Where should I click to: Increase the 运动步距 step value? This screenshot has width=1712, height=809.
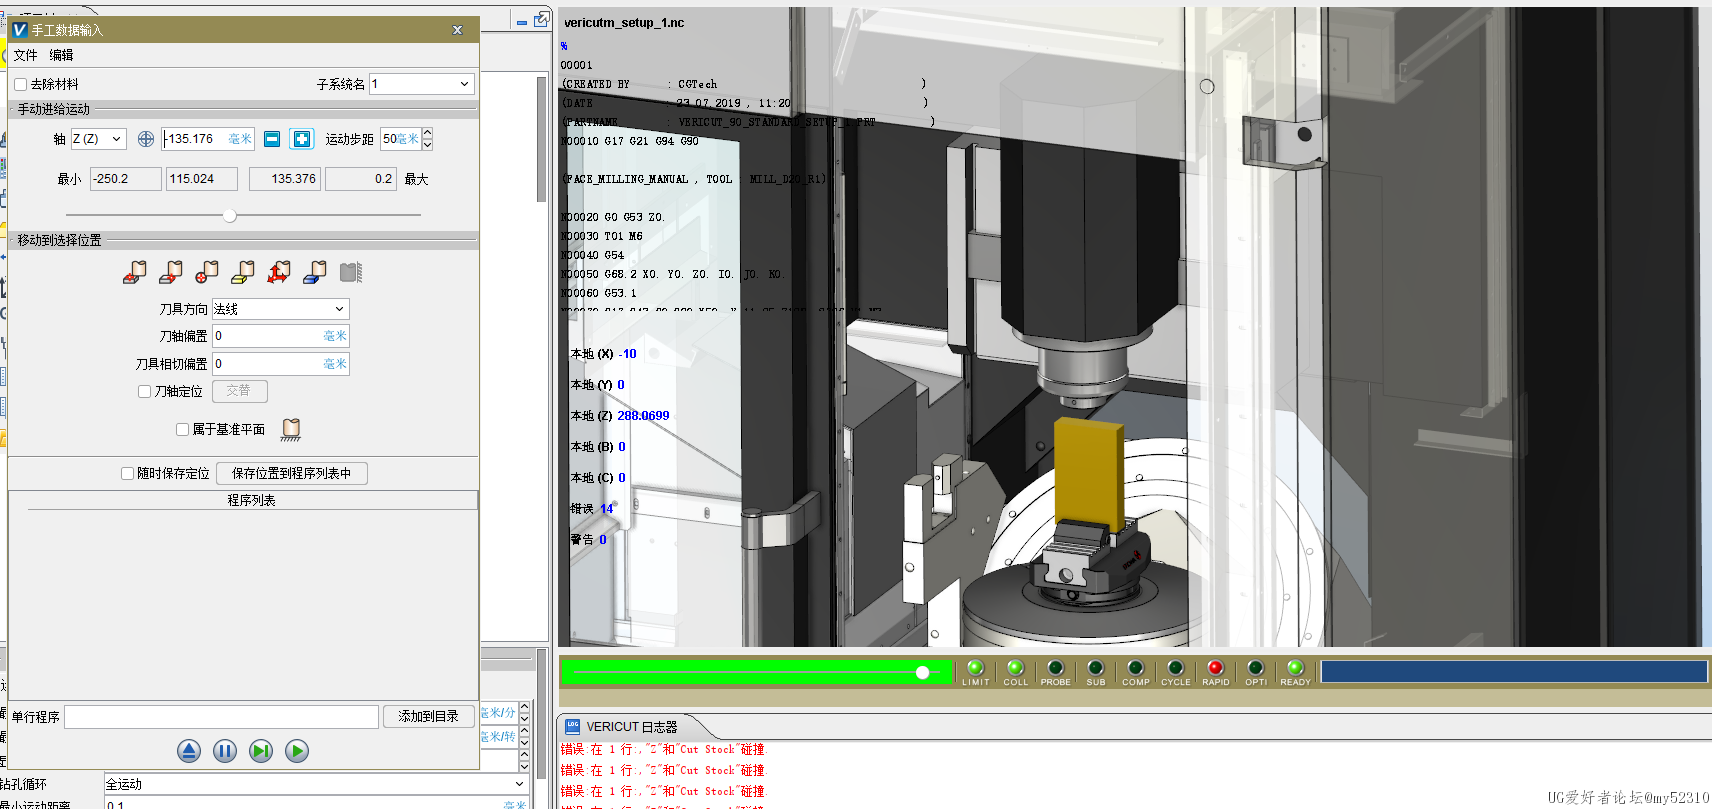pos(428,133)
